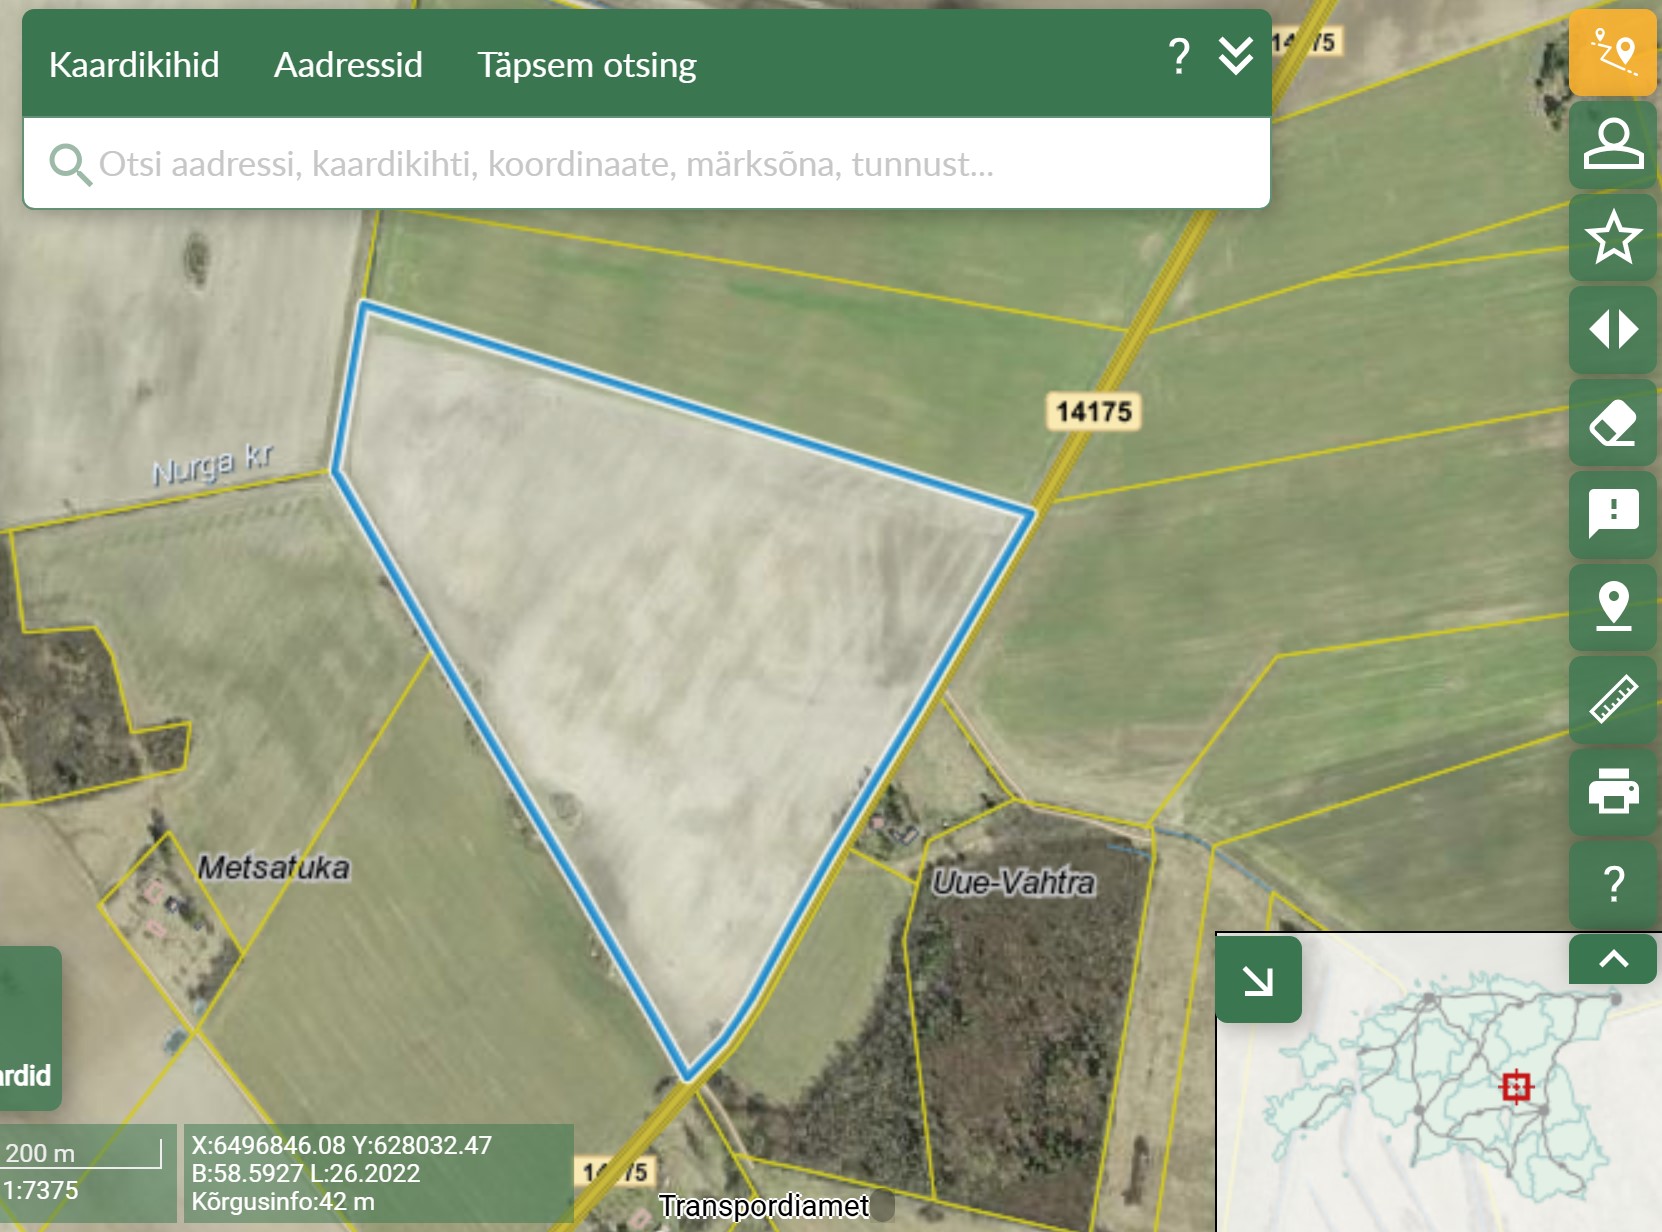Image resolution: width=1662 pixels, height=1232 pixels.
Task: Open the feedback report icon
Action: [x=1612, y=514]
